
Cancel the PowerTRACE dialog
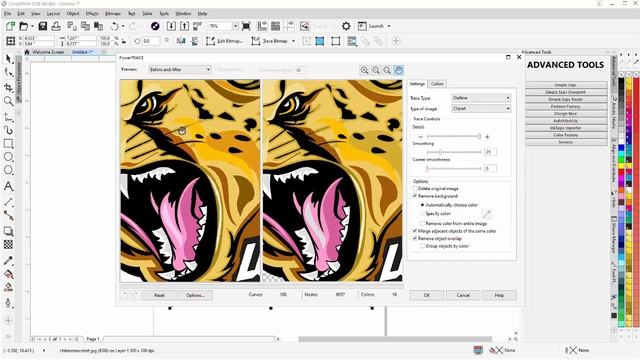click(x=463, y=295)
